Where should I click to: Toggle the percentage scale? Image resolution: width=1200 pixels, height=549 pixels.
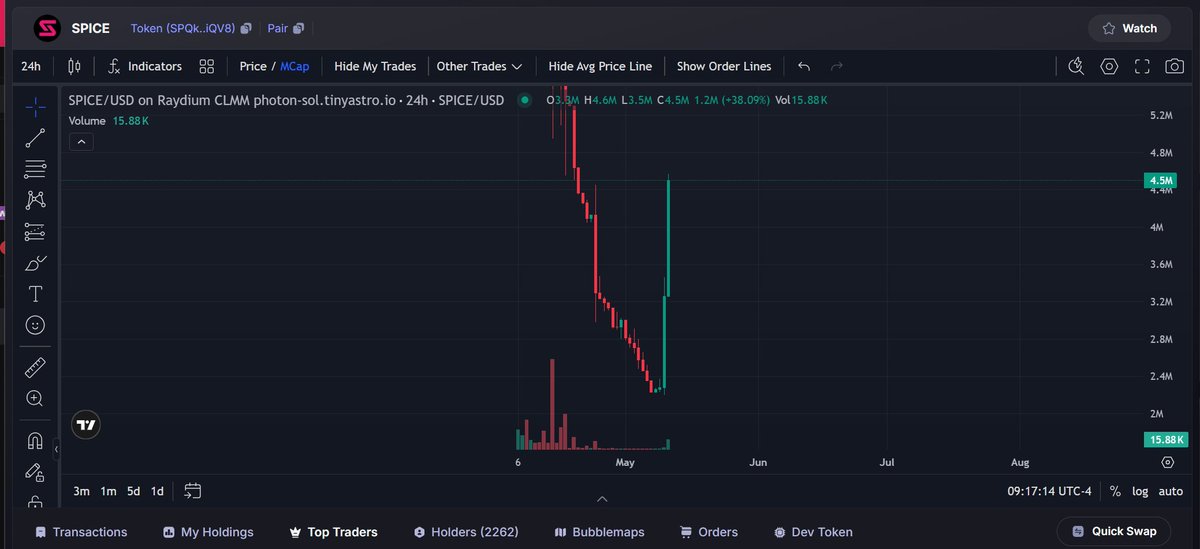(x=1115, y=491)
